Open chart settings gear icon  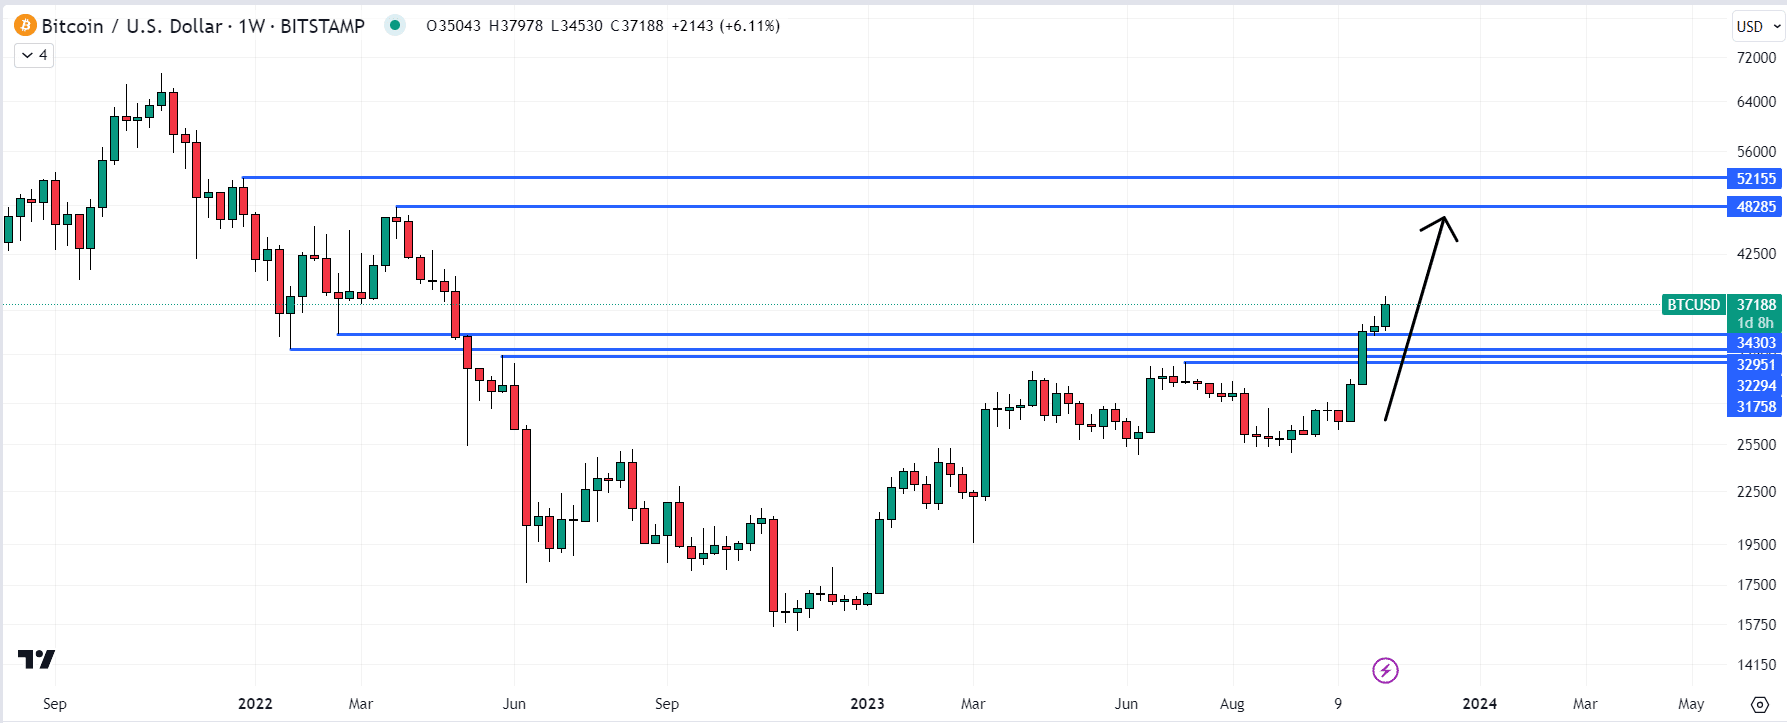(1760, 704)
